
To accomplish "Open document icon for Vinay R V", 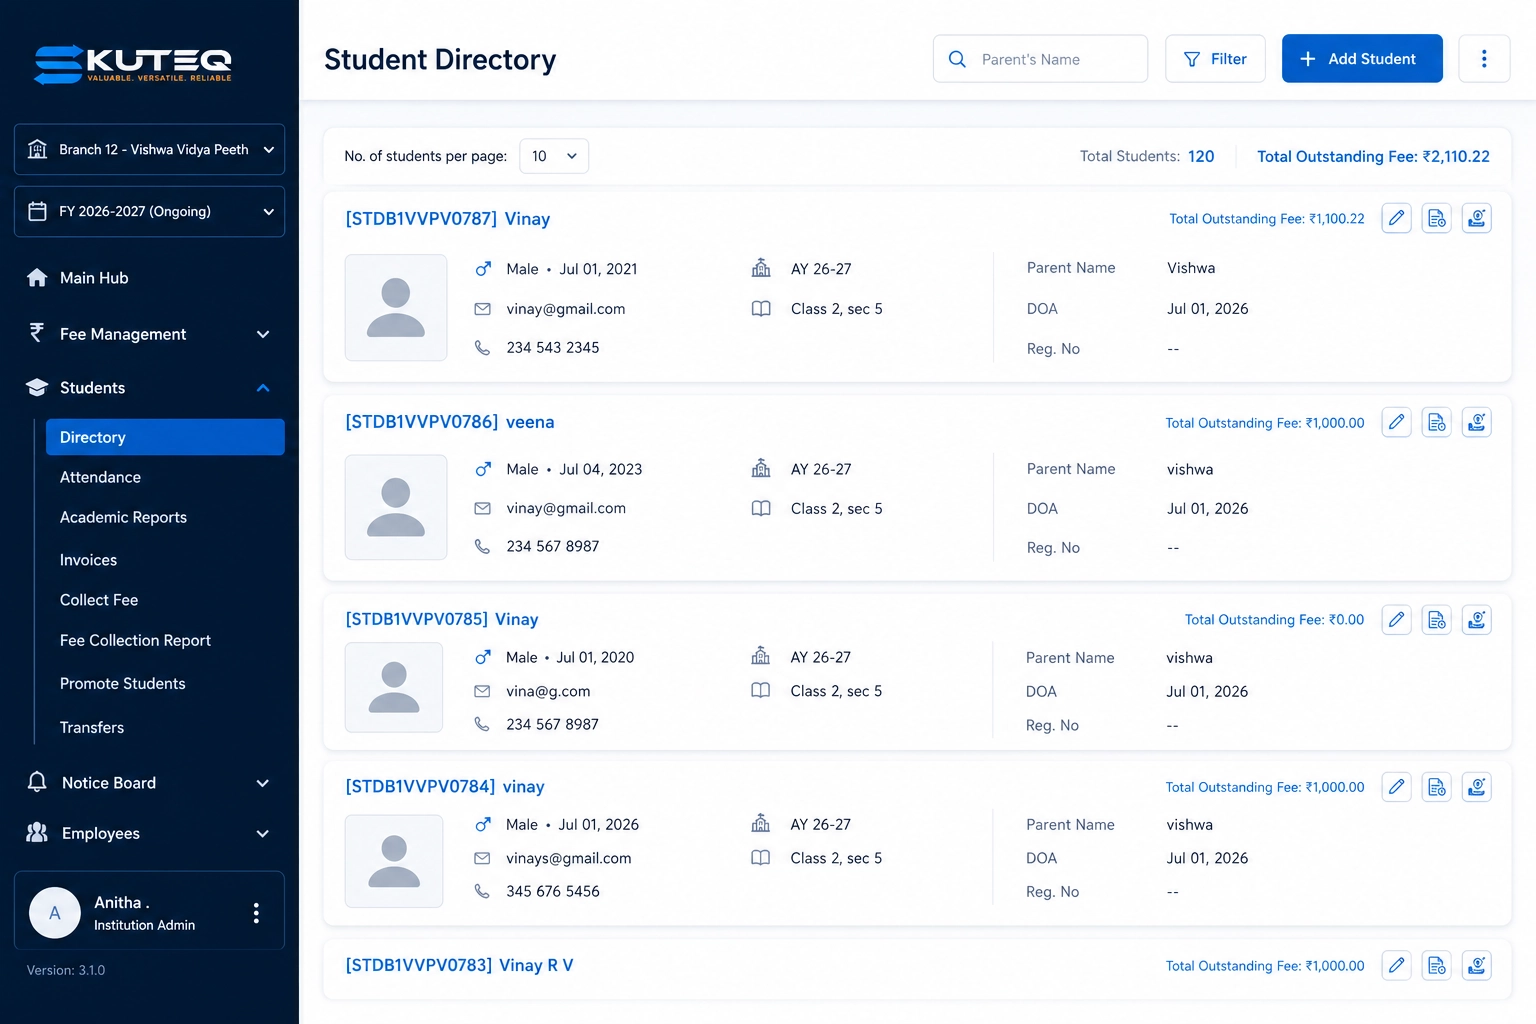I will click(x=1437, y=965).
